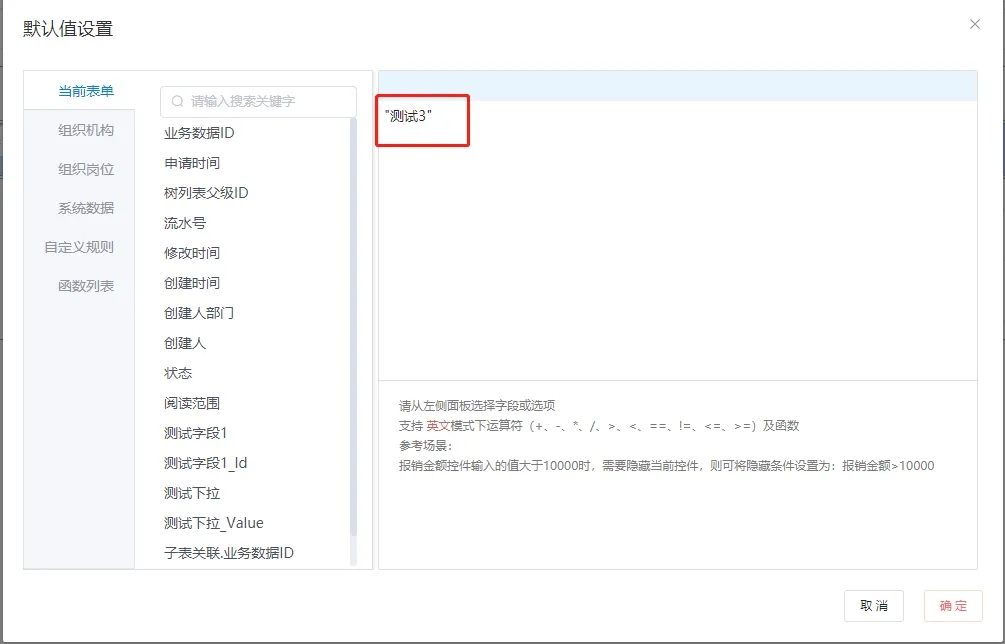This screenshot has width=1005, height=644.
Task: Open the 自定义规则 tab
Action: pyautogui.click(x=79, y=247)
